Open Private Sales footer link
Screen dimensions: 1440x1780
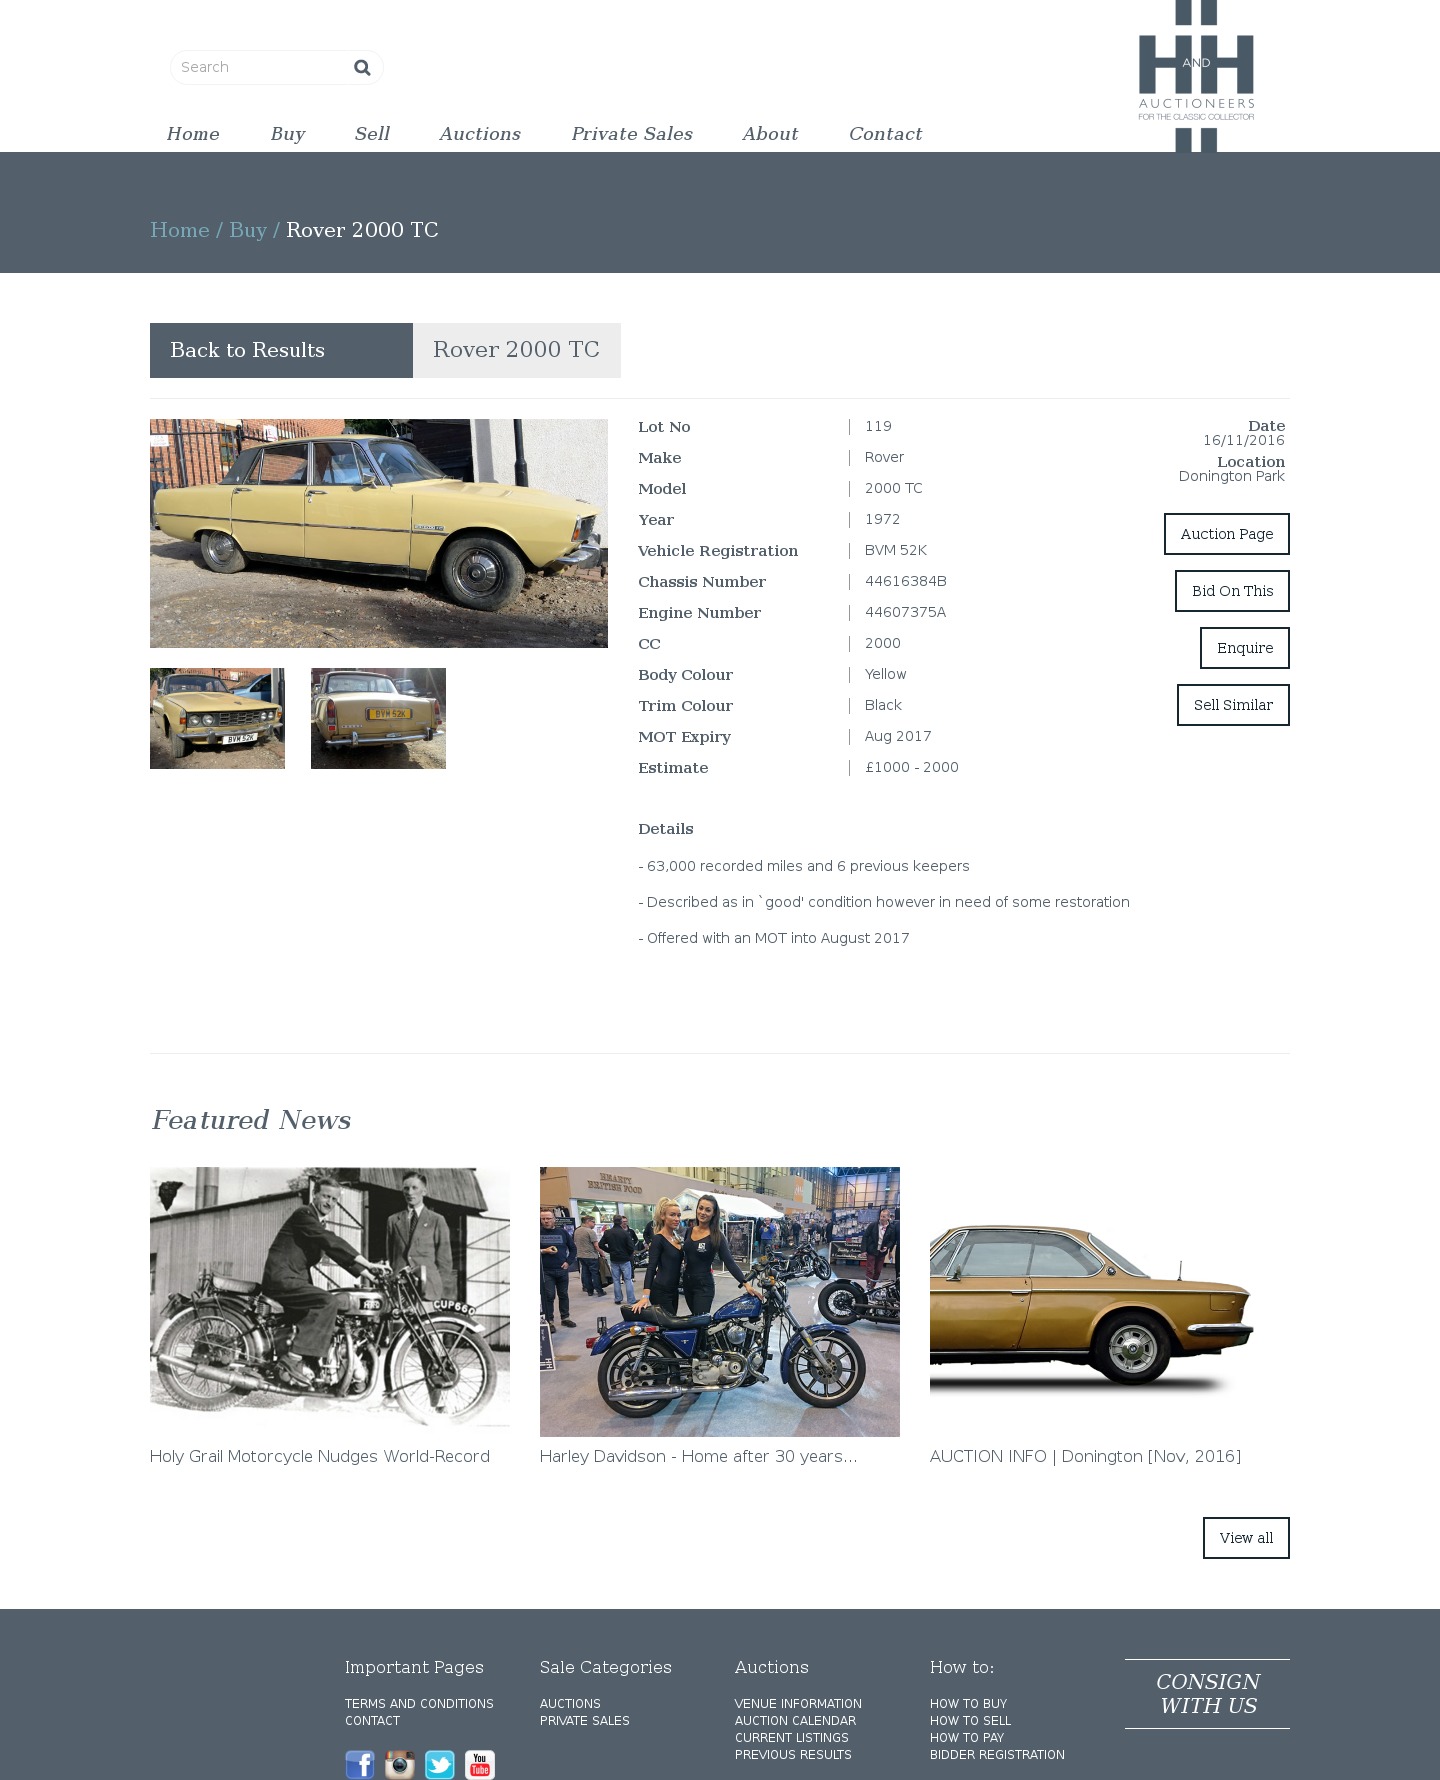coord(585,1721)
